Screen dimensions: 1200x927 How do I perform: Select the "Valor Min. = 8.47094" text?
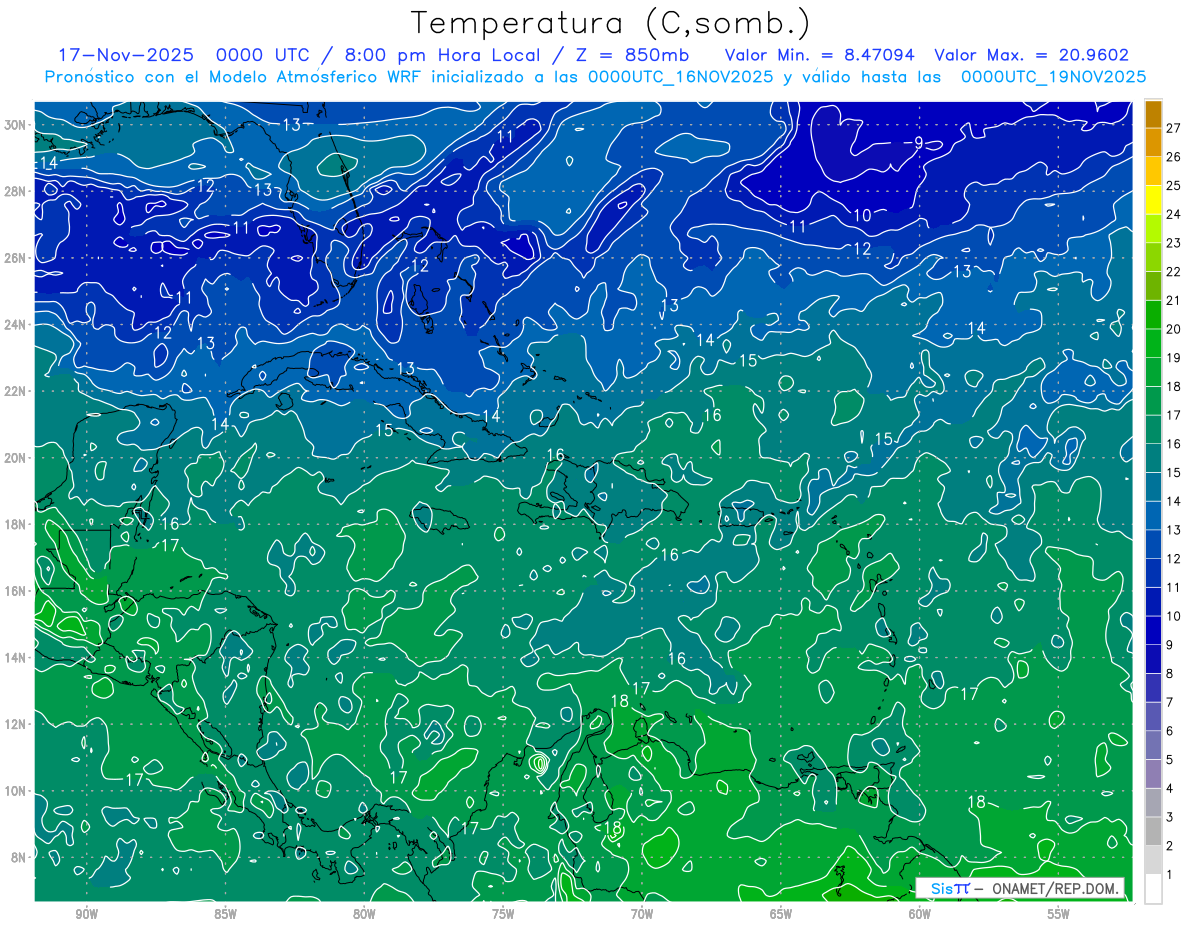[x=819, y=55]
